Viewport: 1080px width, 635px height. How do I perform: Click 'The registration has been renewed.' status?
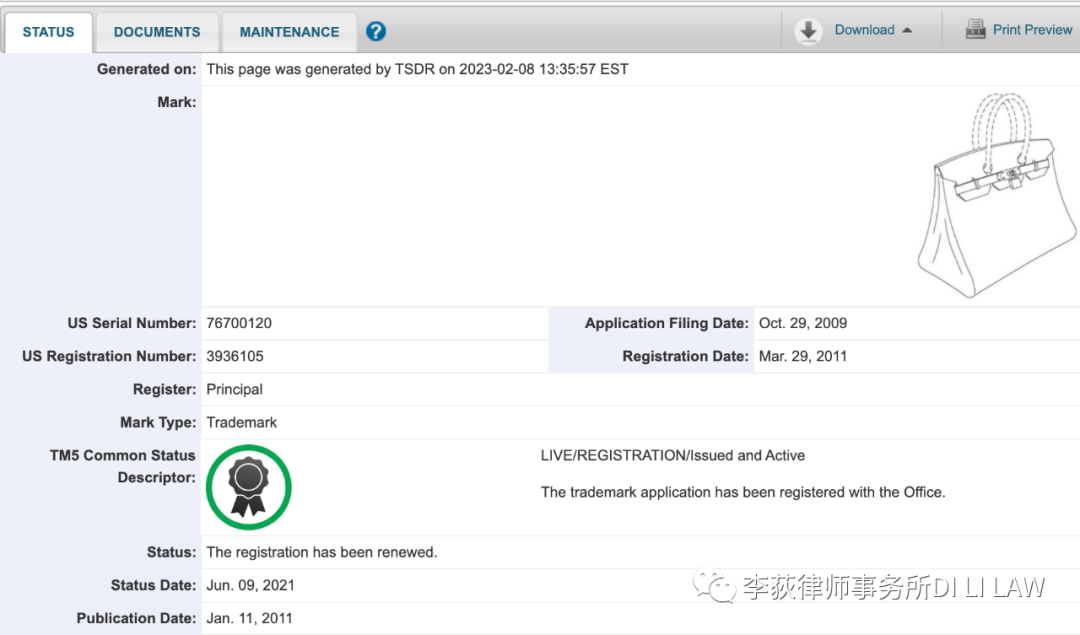point(322,552)
